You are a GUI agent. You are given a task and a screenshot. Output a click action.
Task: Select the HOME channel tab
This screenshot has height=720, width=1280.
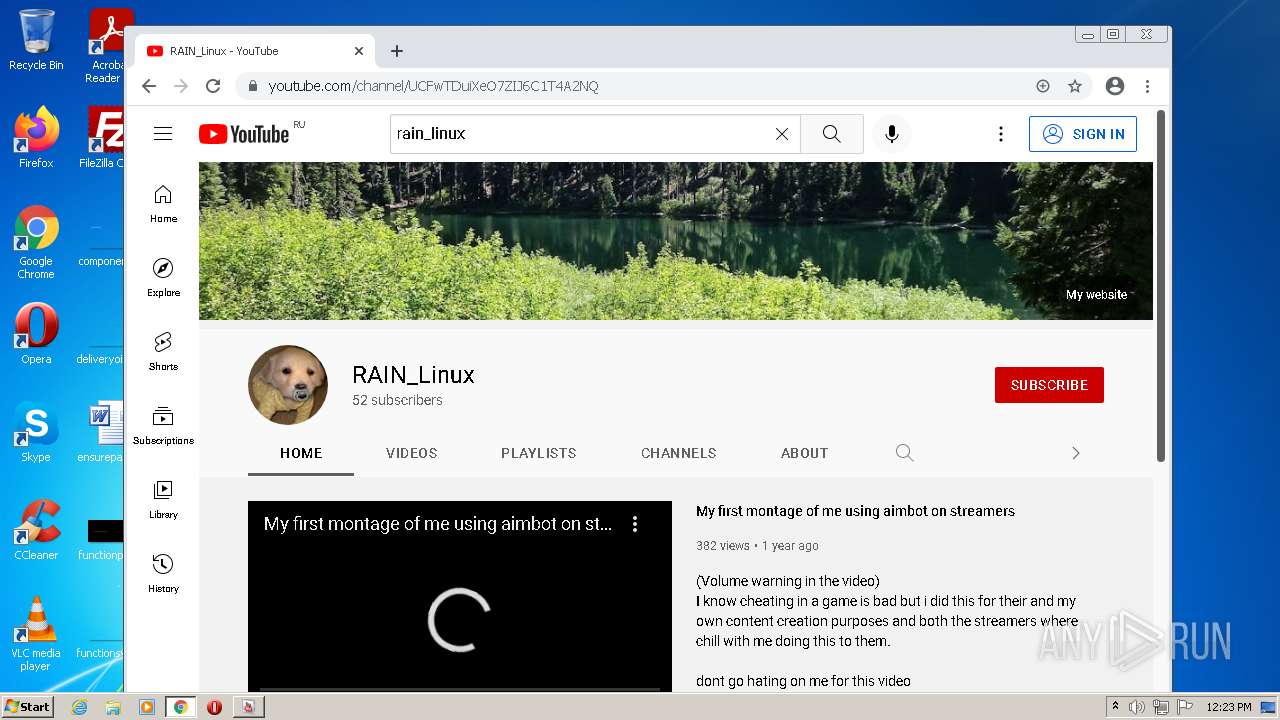coord(301,453)
